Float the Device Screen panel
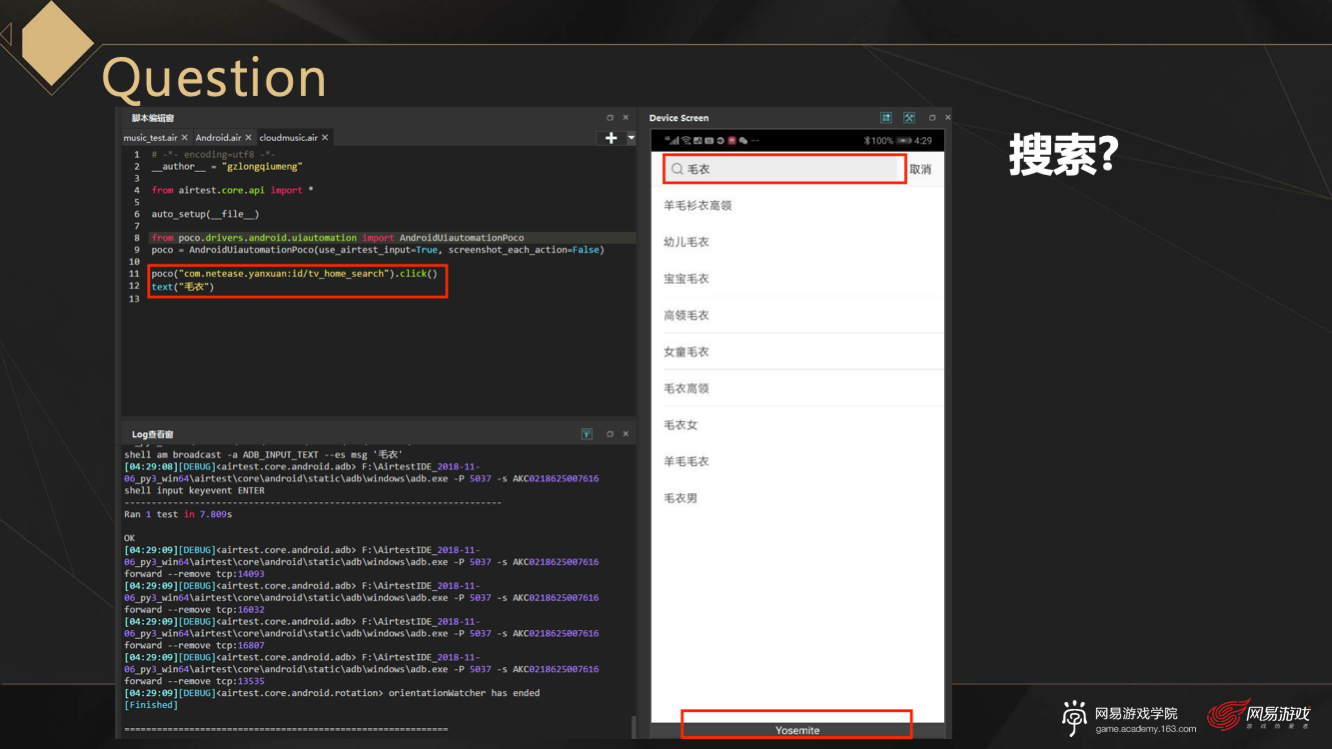The image size is (1332, 749). (932, 118)
